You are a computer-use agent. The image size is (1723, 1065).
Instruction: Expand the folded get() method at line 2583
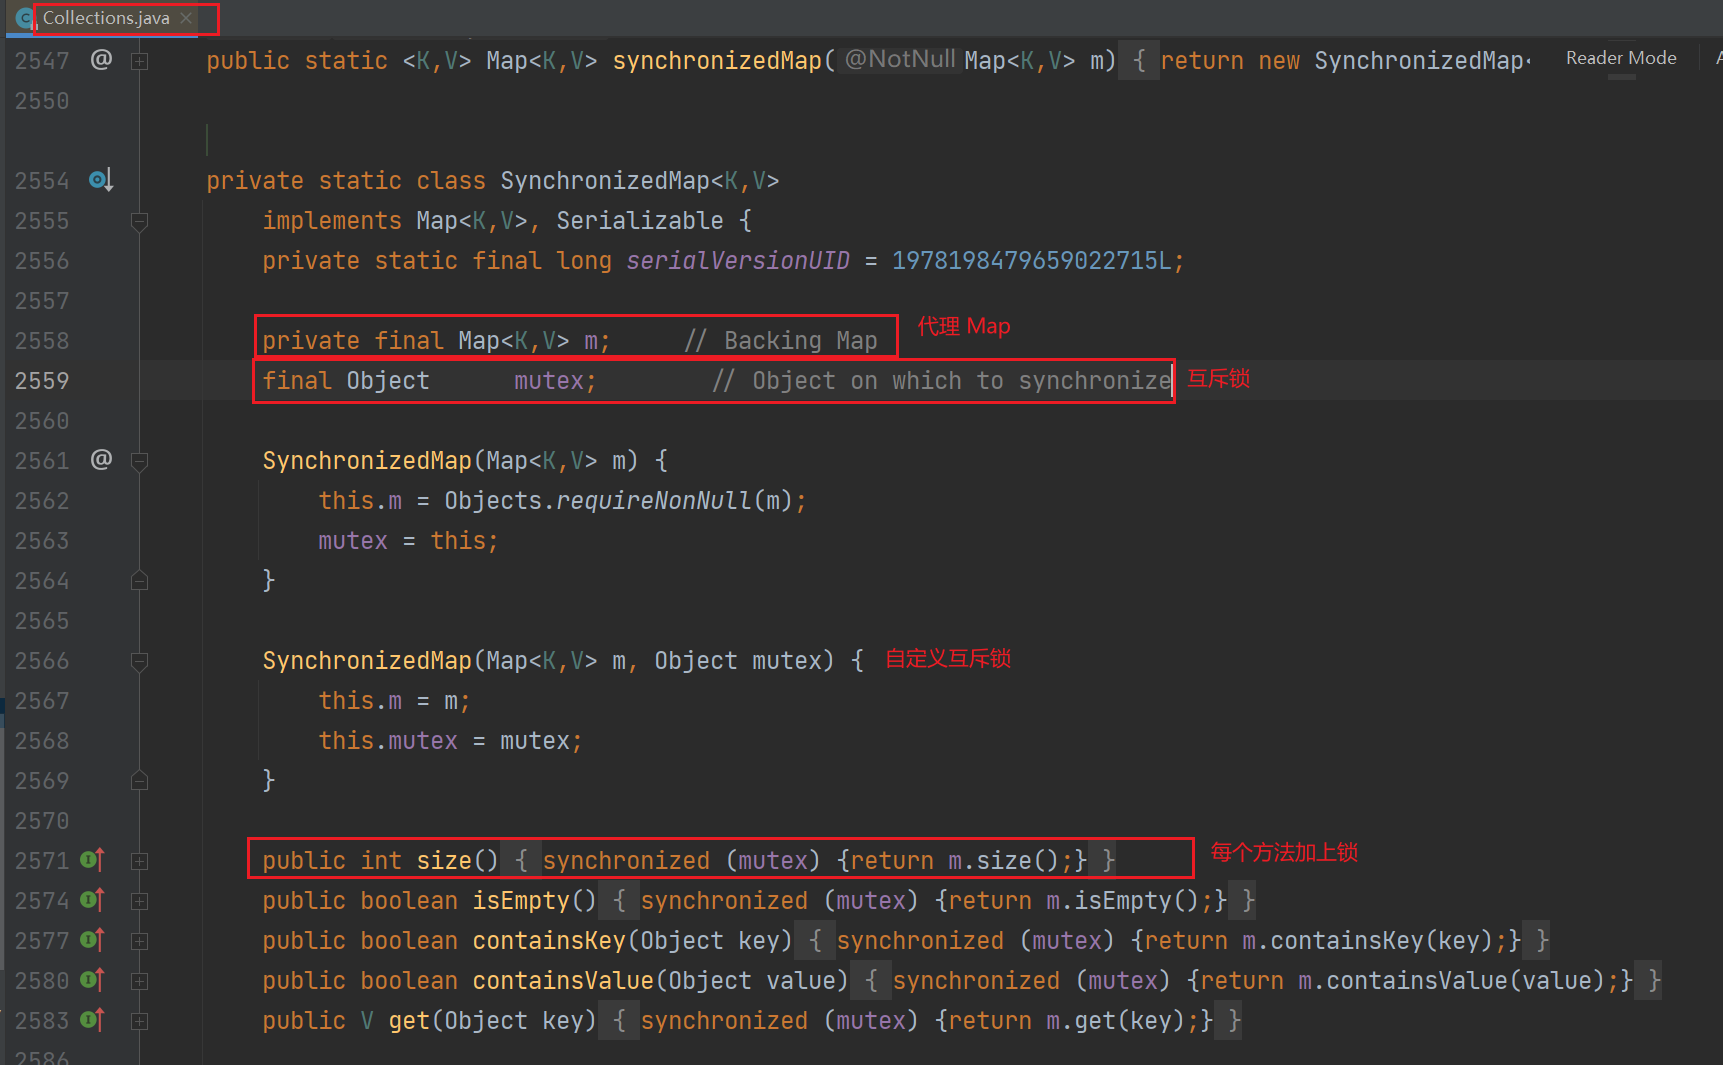[x=140, y=1021]
